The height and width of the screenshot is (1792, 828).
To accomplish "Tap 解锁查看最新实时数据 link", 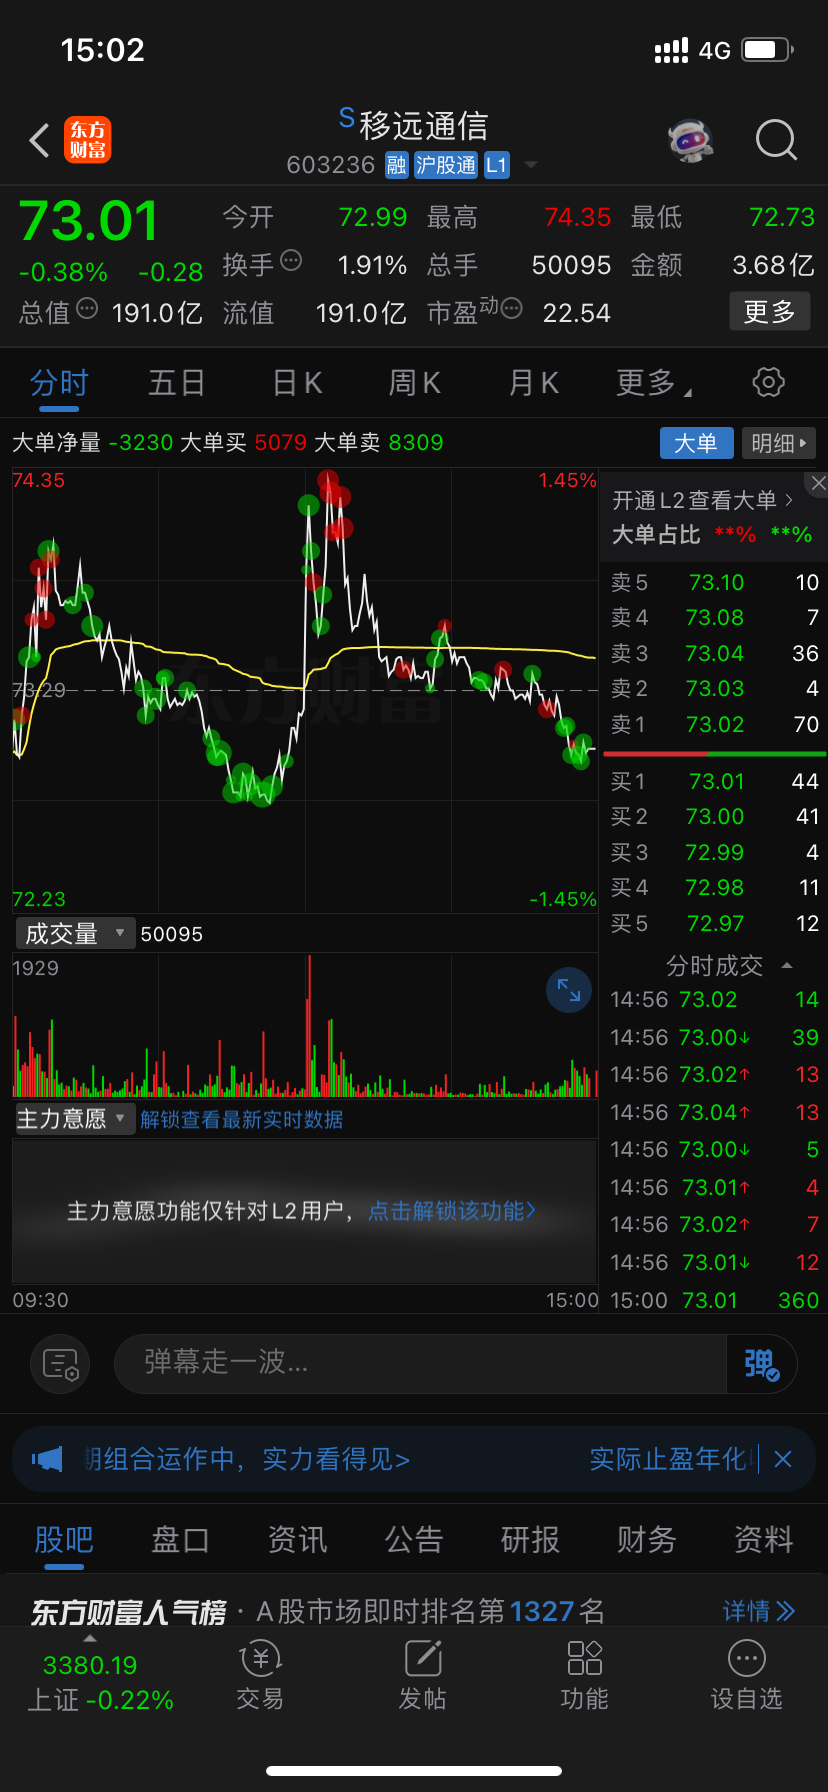I will (x=241, y=1119).
